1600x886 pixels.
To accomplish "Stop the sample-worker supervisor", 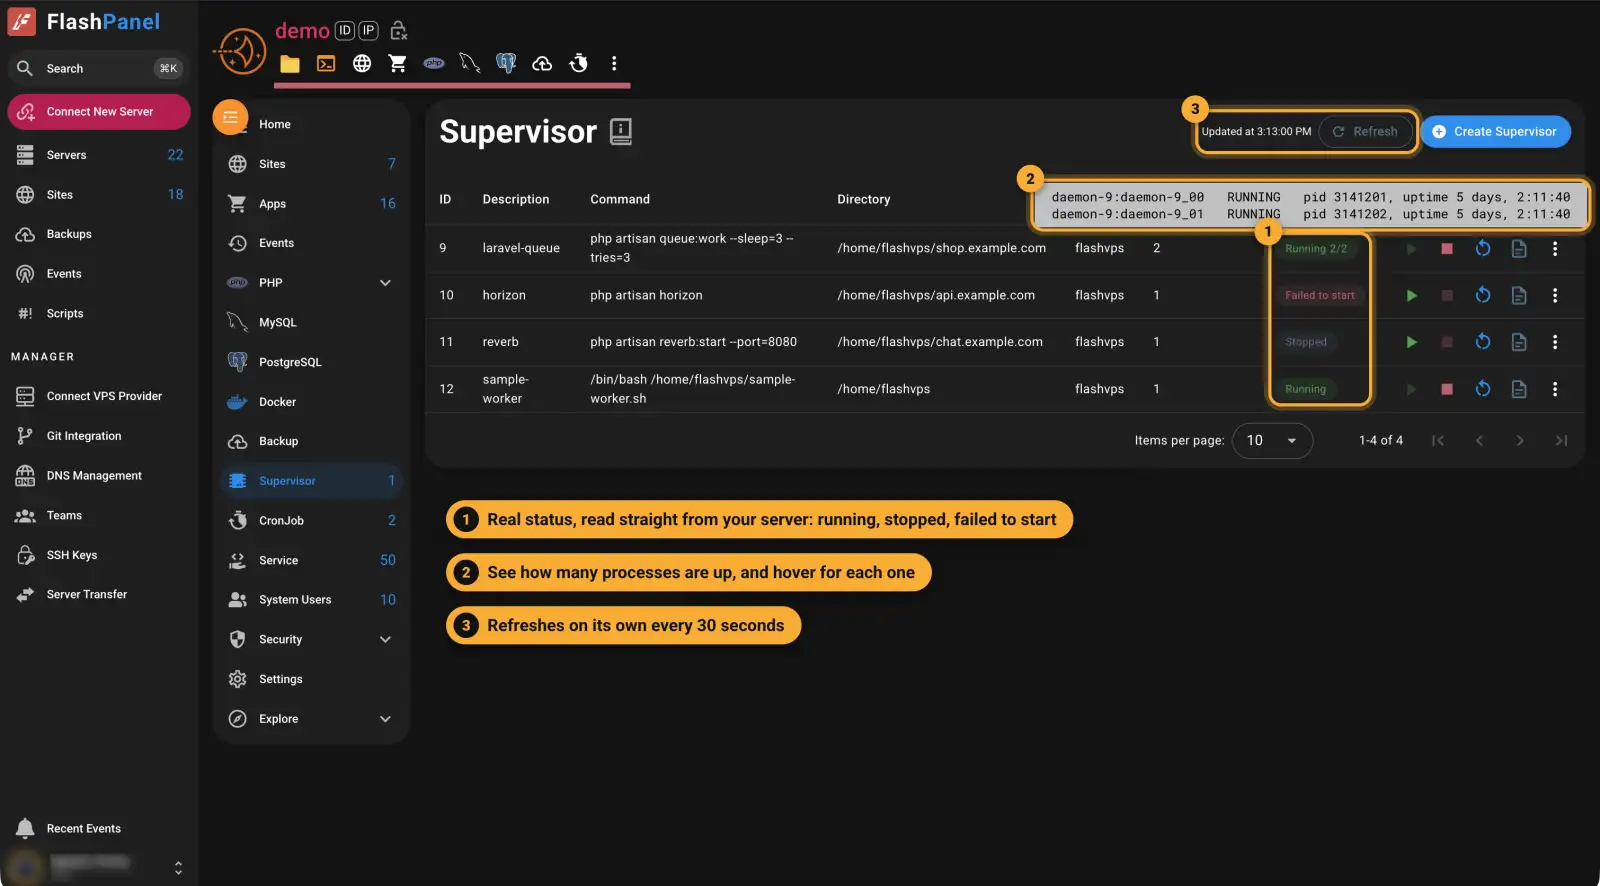I will (x=1447, y=389).
